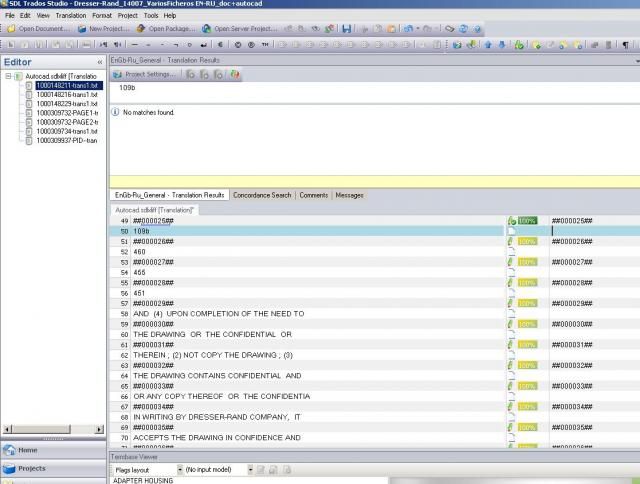Click target text ##000030## of segment 59
The width and height of the screenshot is (640, 484).
tap(572, 324)
